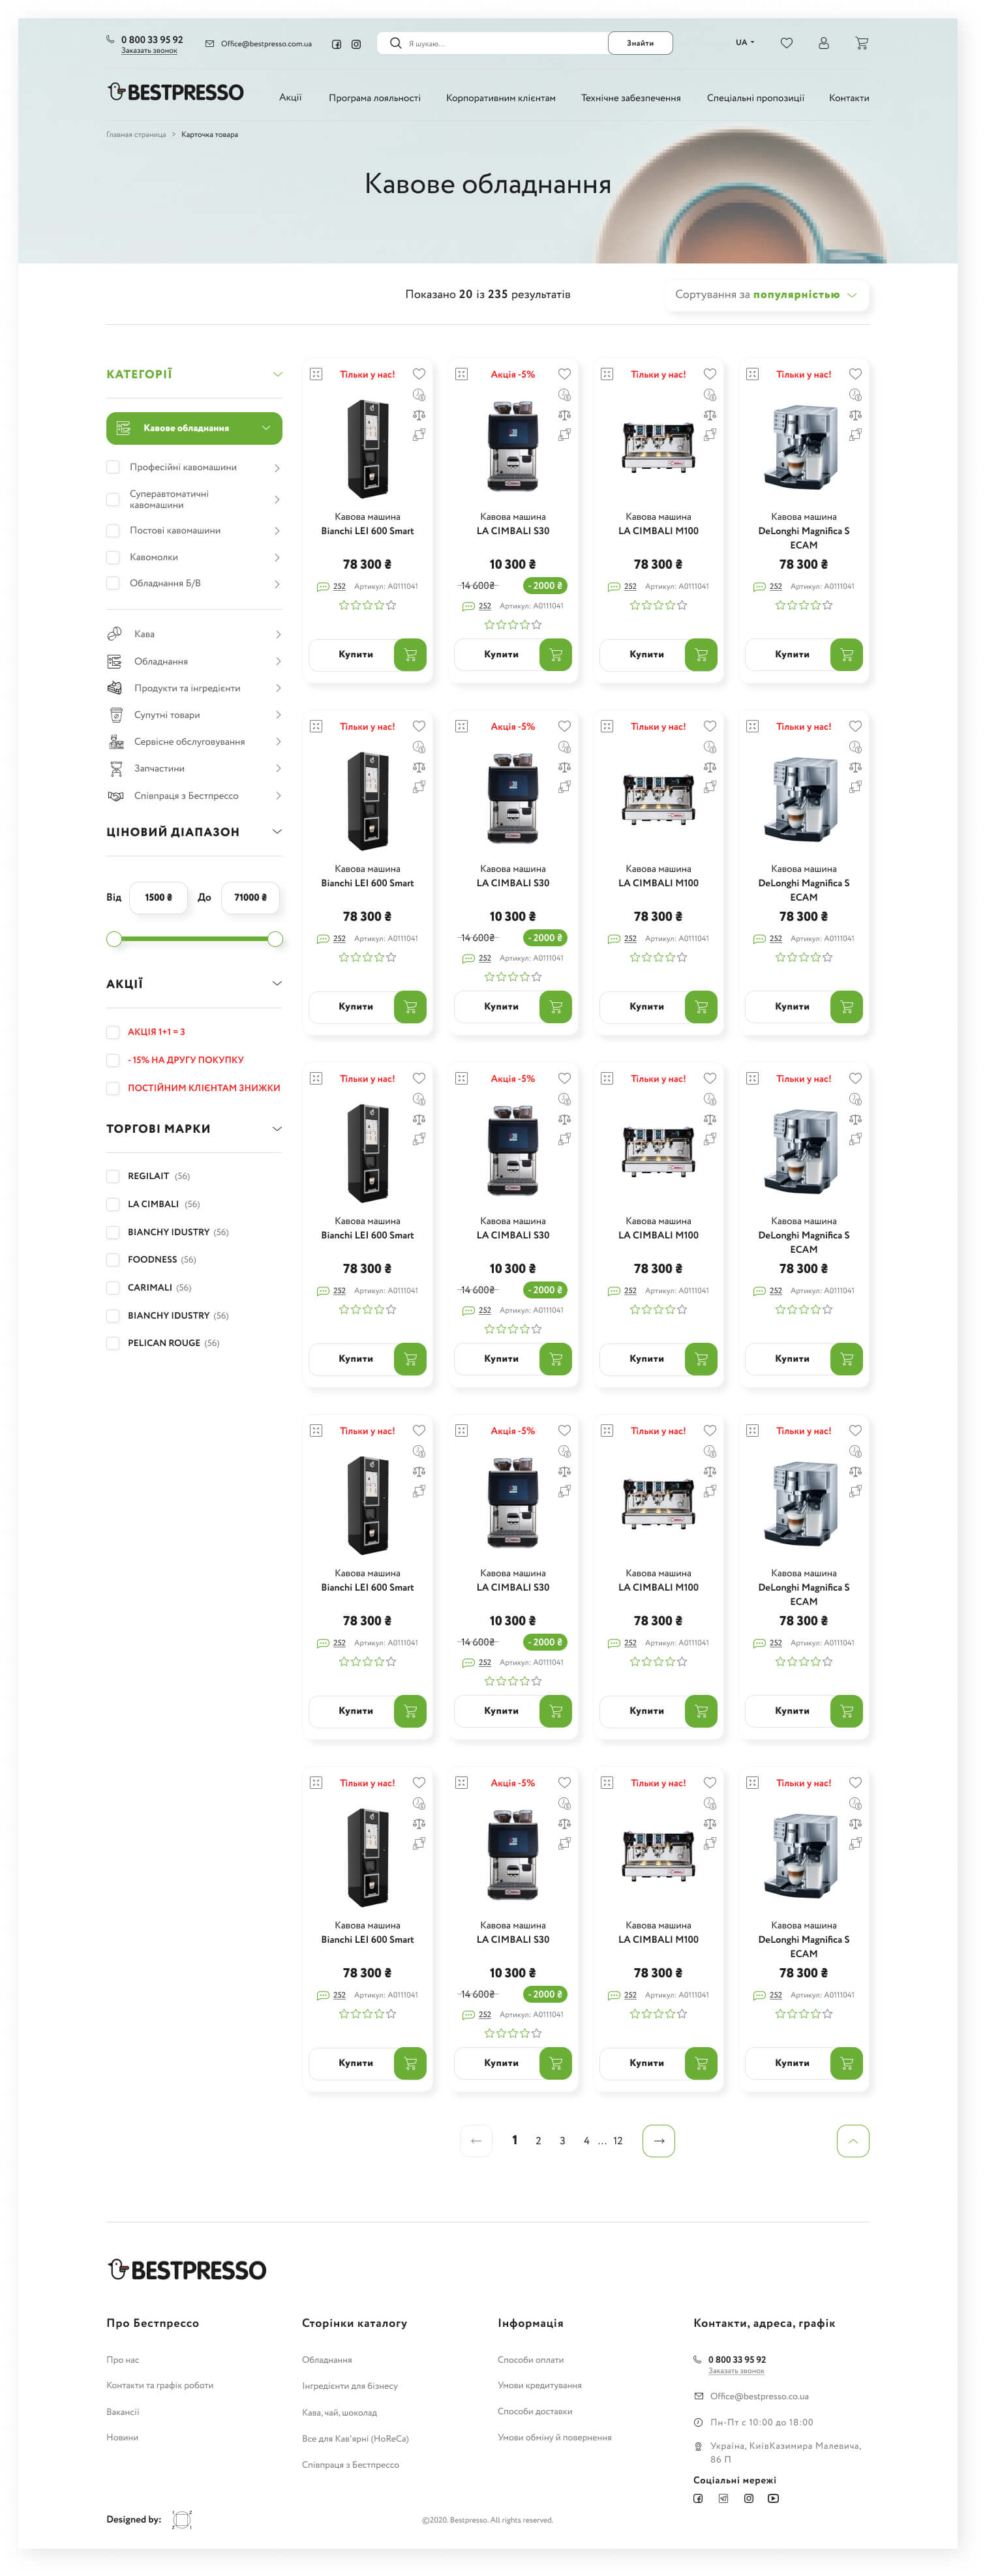Image resolution: width=985 pixels, height=2576 pixels.
Task: Click the Супутні товари sidebar icon
Action: pos(116,715)
